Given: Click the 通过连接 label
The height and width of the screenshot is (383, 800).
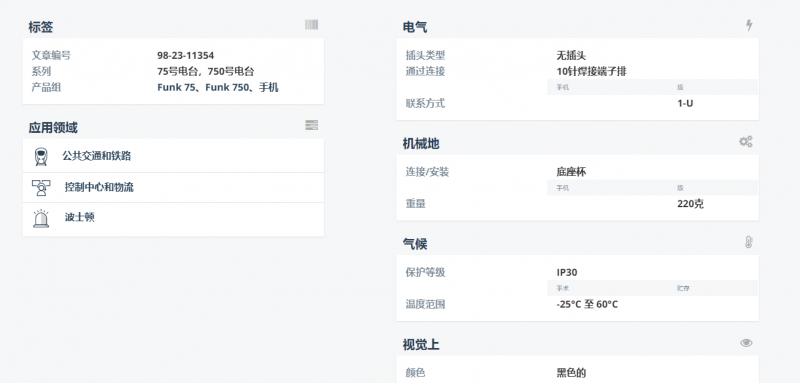Looking at the screenshot, I should [426, 71].
